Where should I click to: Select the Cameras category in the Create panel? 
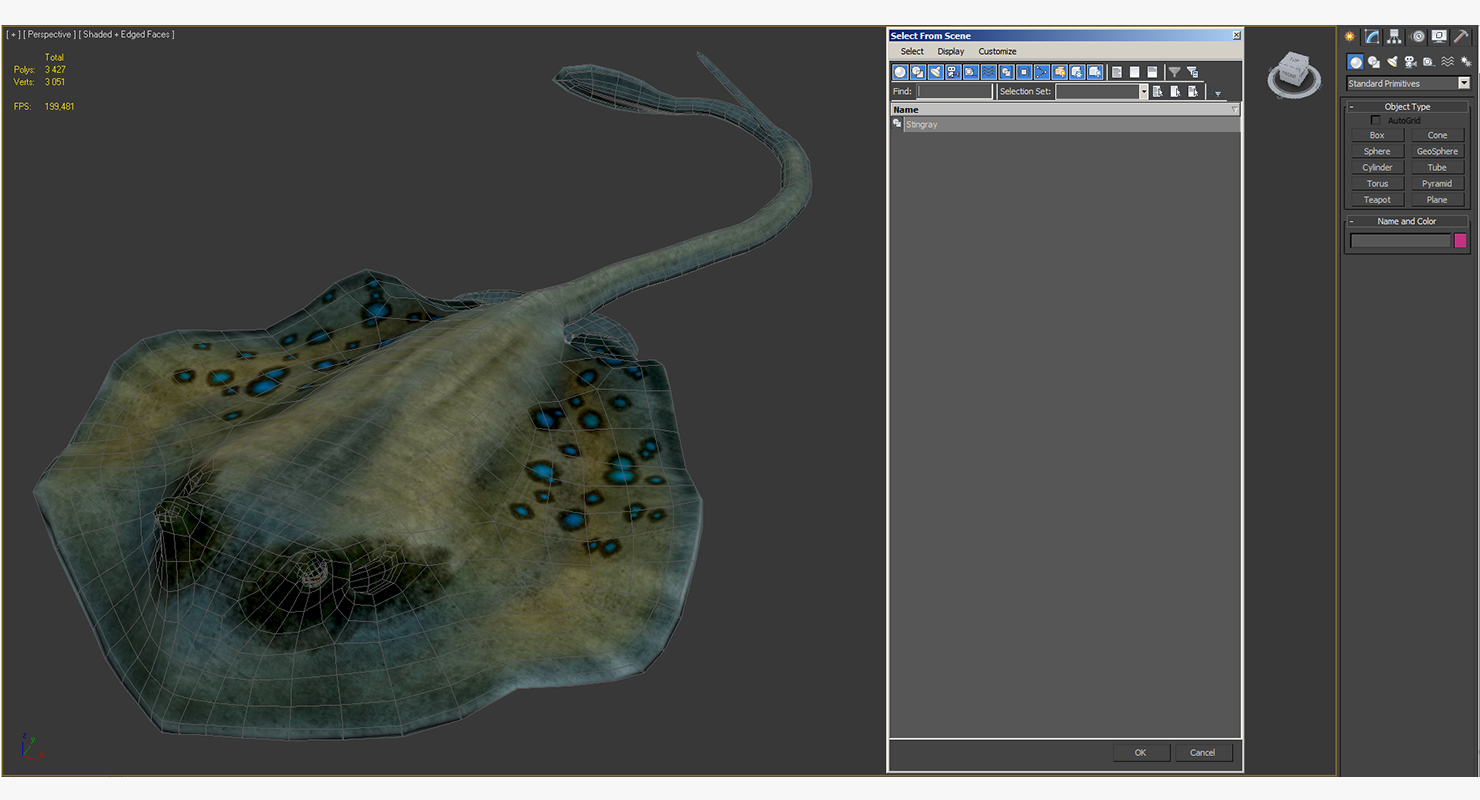click(1410, 62)
